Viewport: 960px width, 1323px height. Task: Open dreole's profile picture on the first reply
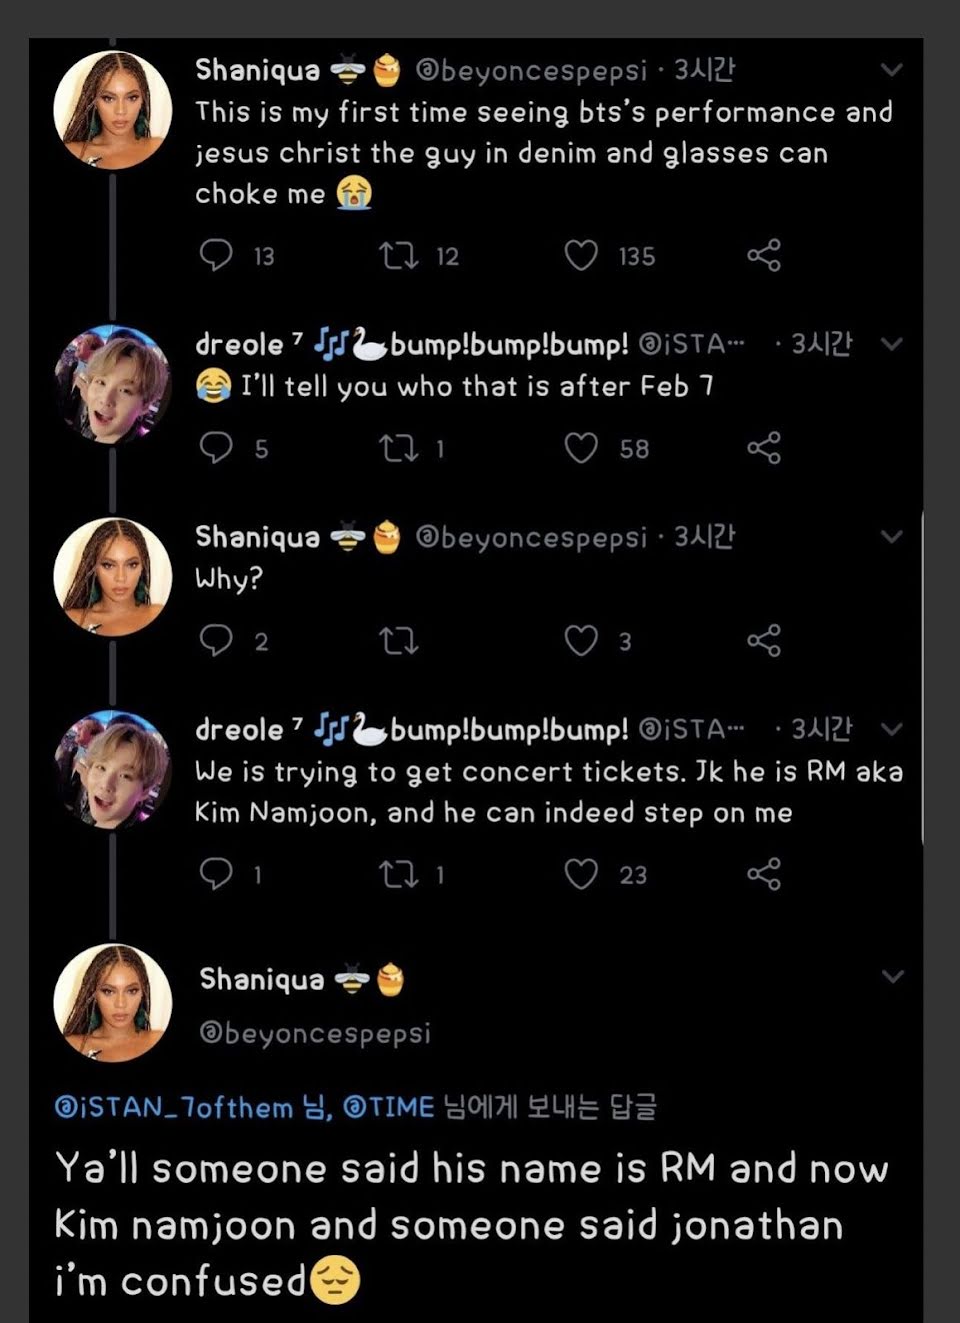pyautogui.click(x=112, y=384)
